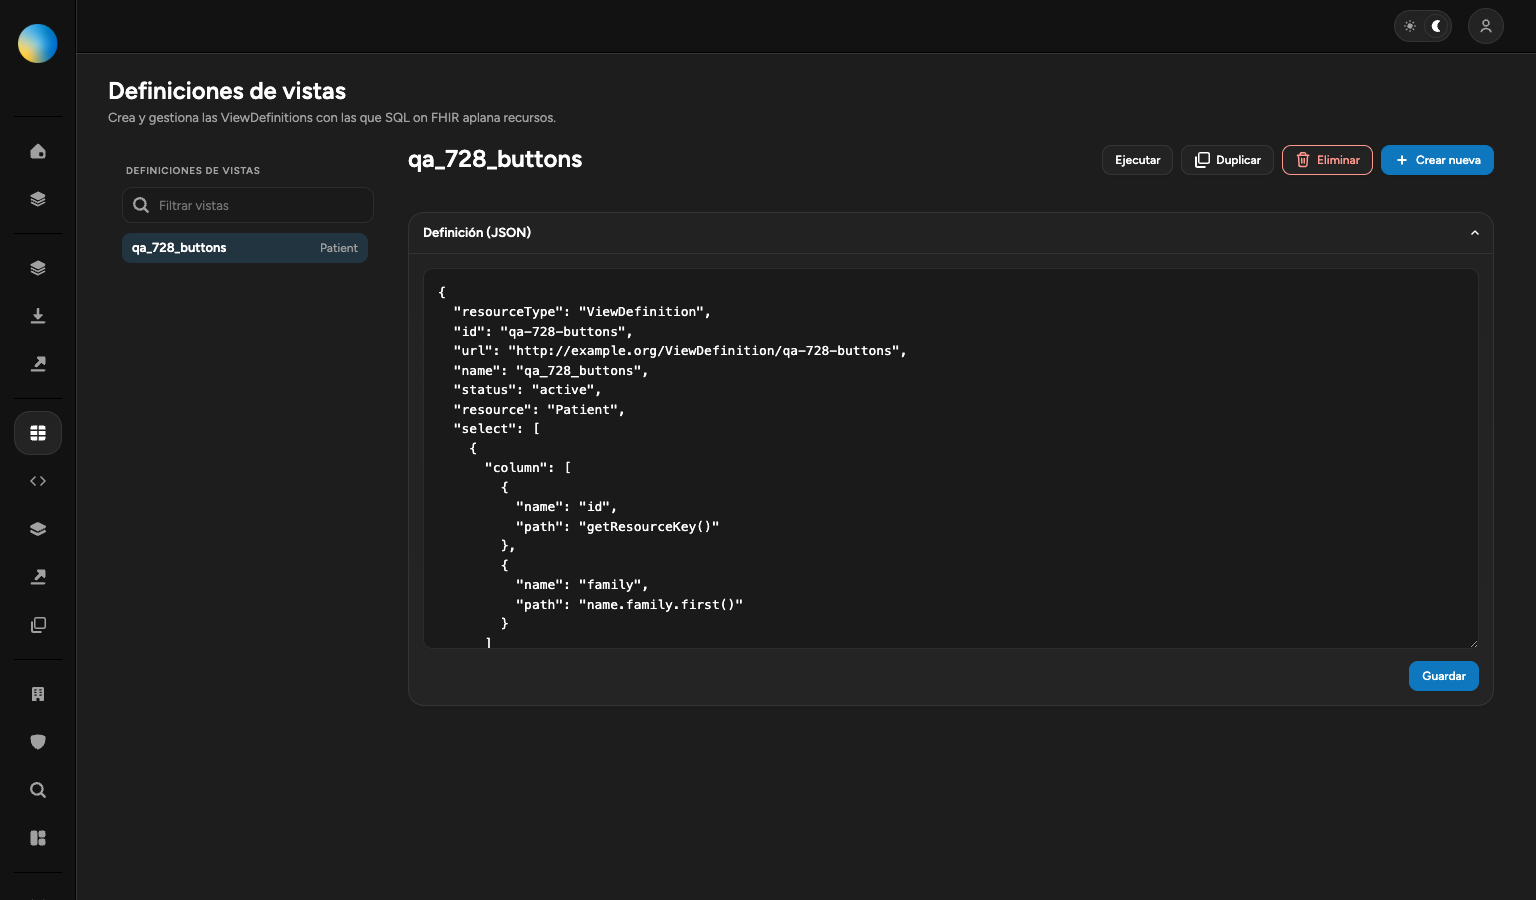Open the shield icon in sidebar
1536x900 pixels.
pos(38,742)
